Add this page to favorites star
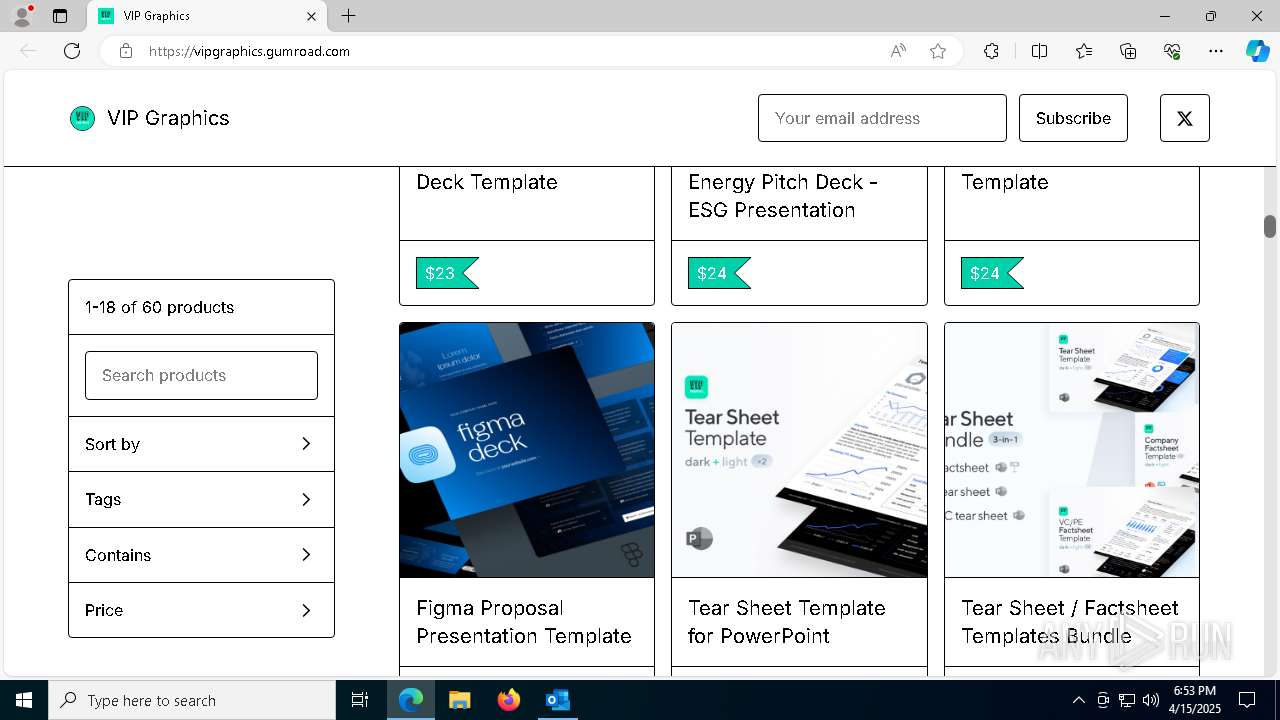Image resolution: width=1280 pixels, height=720 pixels. tap(938, 51)
